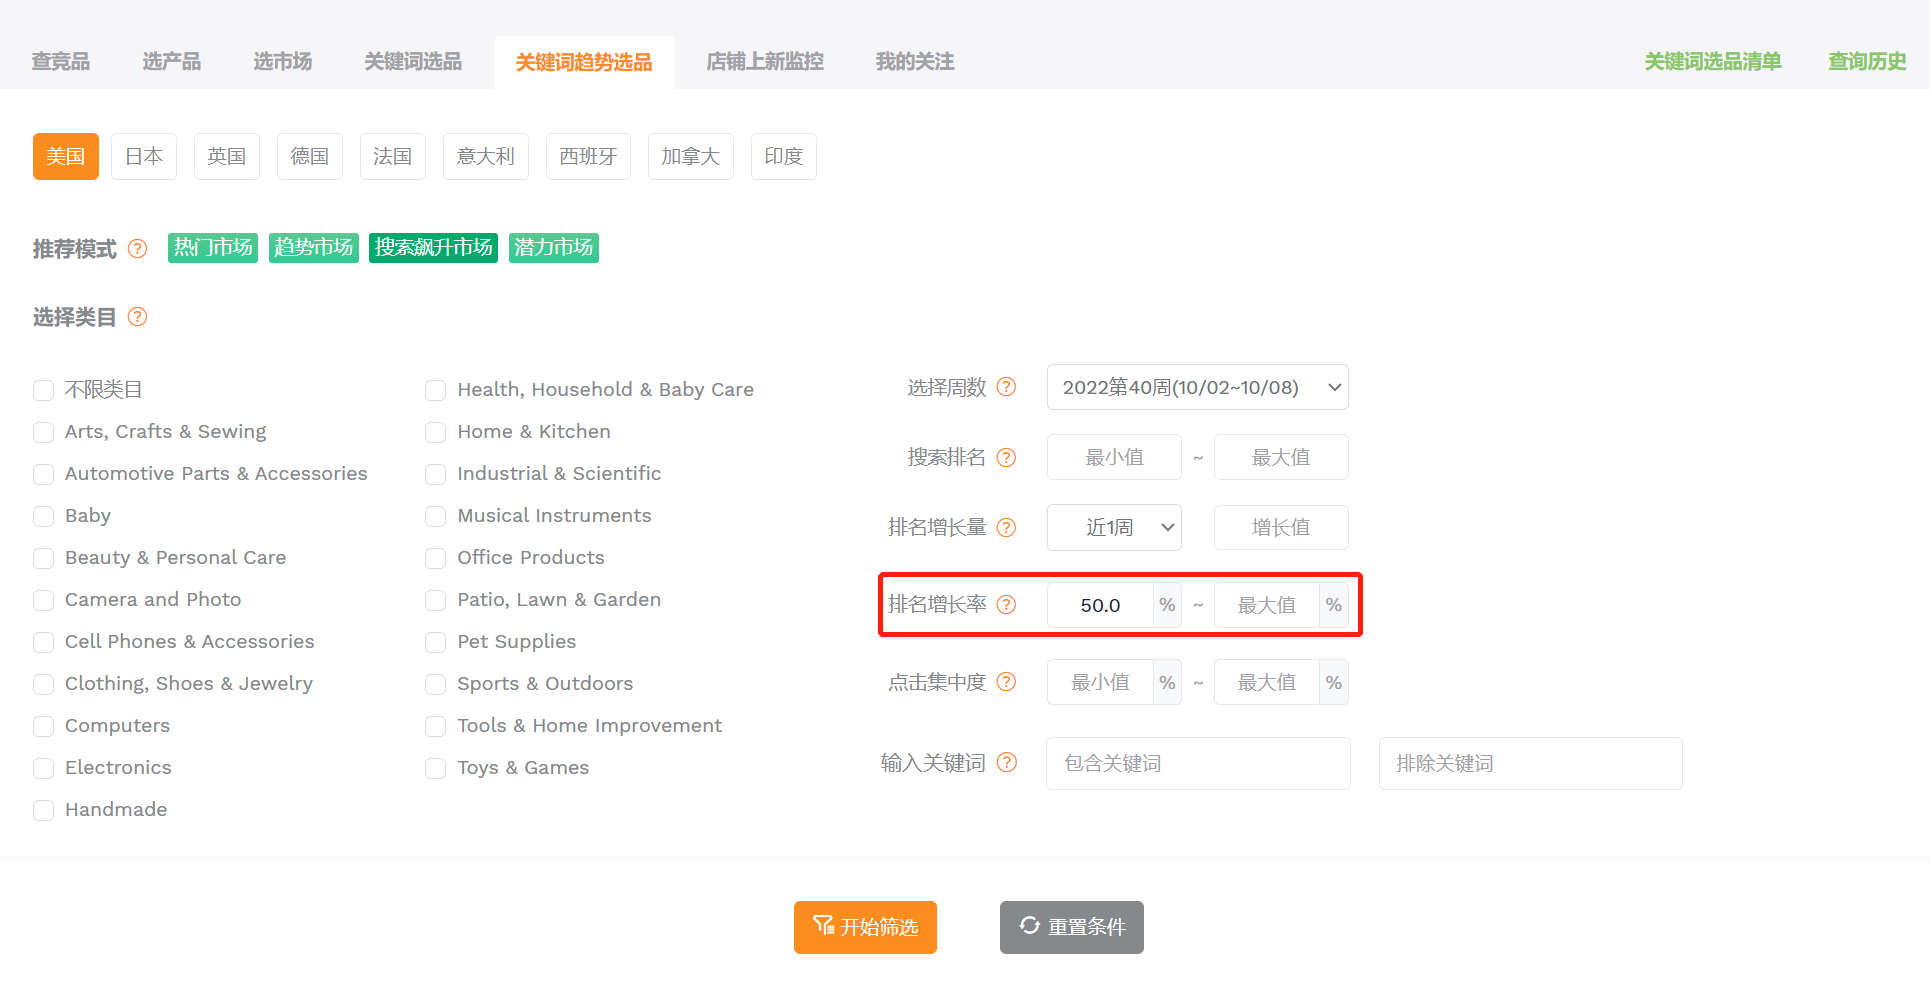
Task: Click help icon beside 排名增长率
Action: 1007,604
